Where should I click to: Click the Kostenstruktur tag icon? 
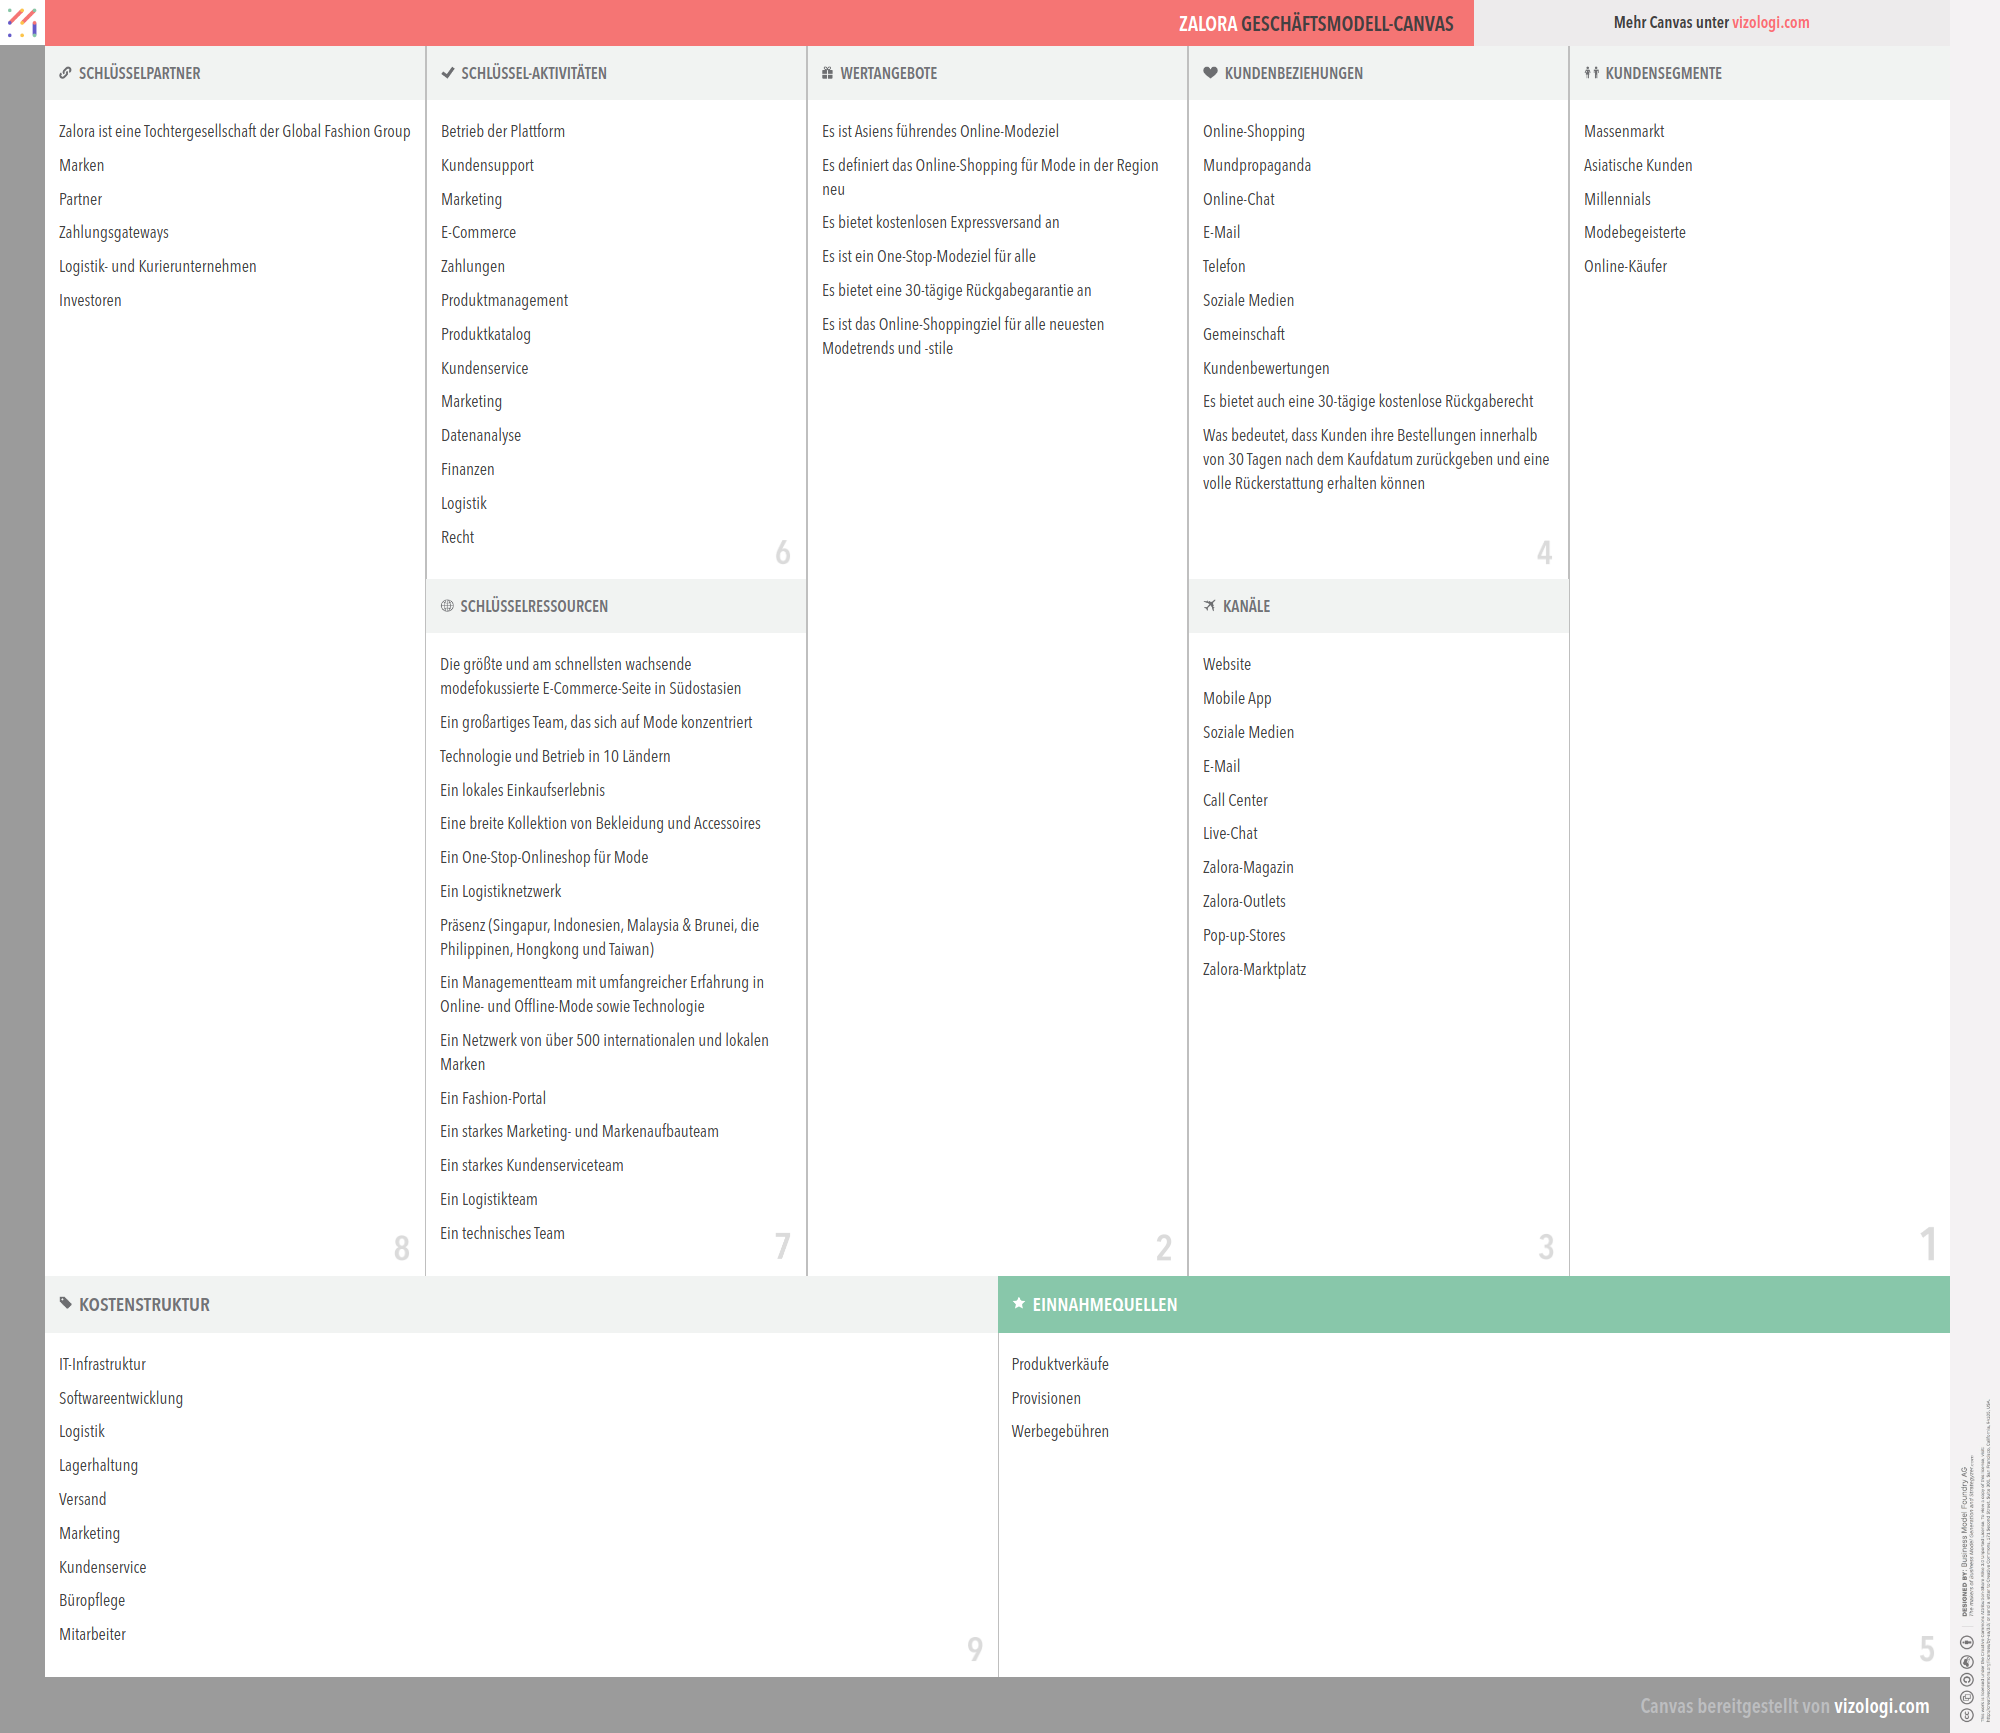pyautogui.click(x=66, y=1303)
